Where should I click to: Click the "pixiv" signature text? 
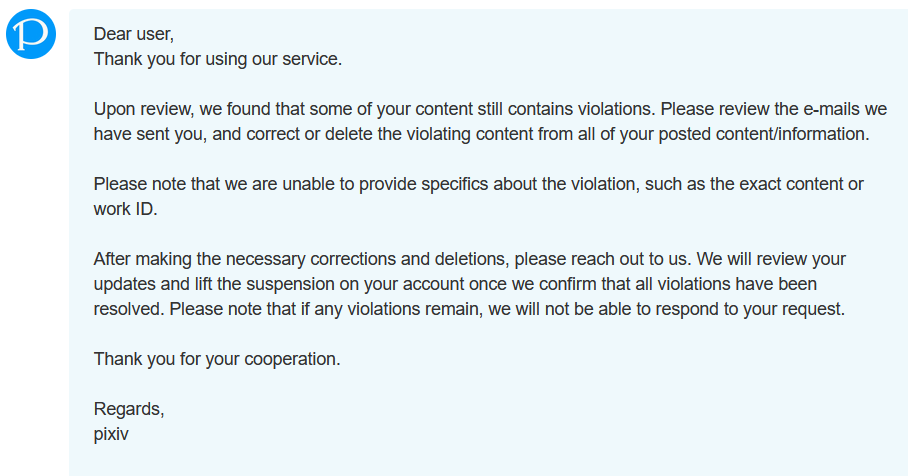[112, 433]
